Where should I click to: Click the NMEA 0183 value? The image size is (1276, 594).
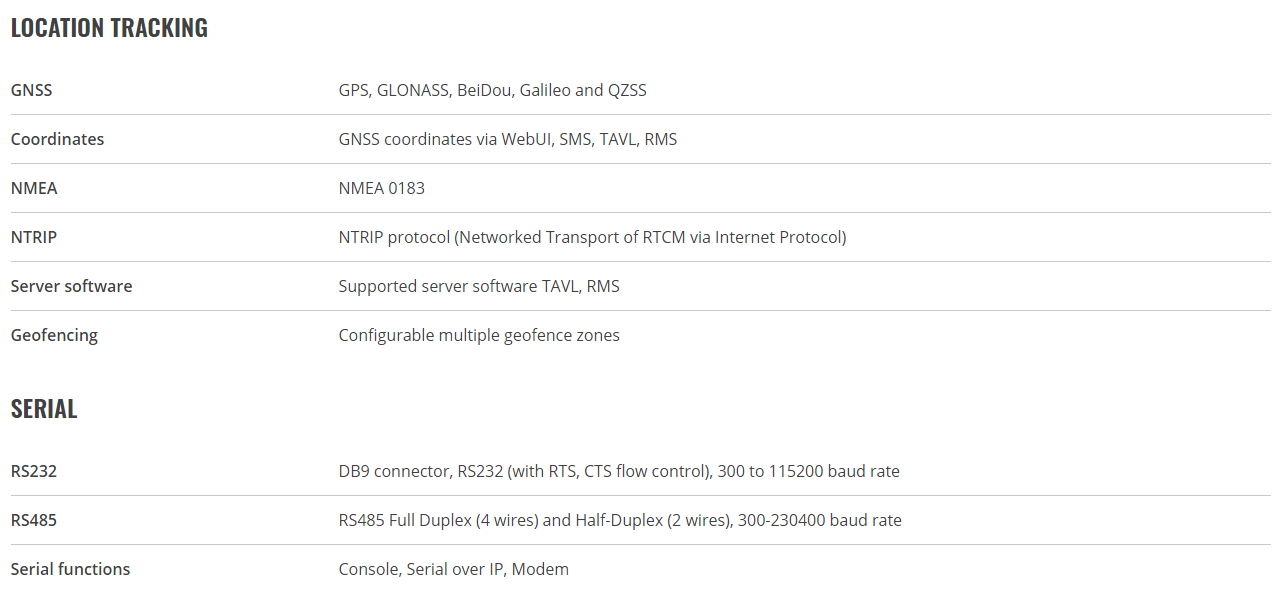(x=382, y=188)
